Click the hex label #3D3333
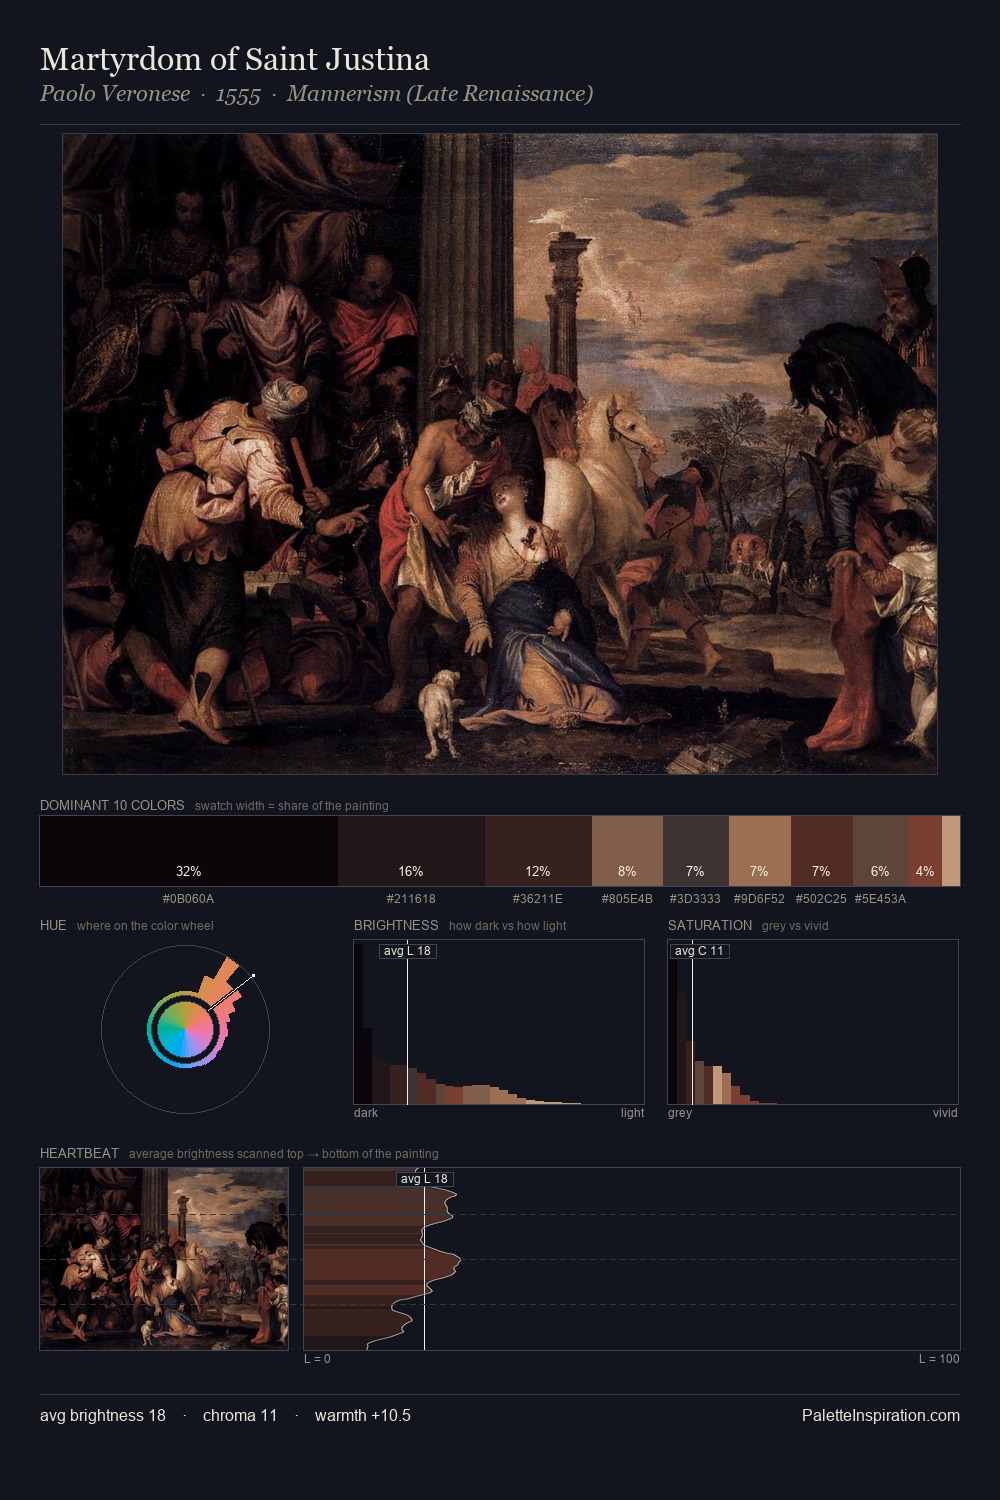This screenshot has width=1000, height=1500. pyautogui.click(x=695, y=899)
